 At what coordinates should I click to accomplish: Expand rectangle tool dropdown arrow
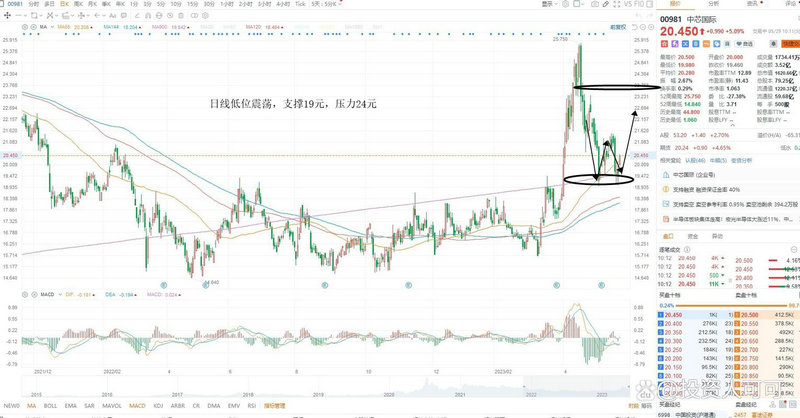tap(41, 16)
